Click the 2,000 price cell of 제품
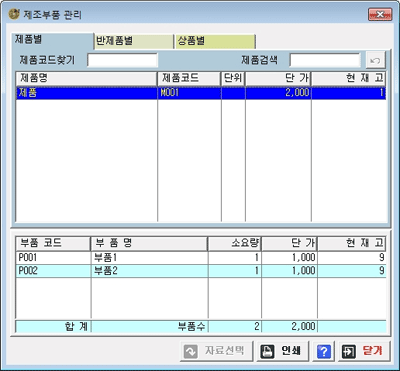Image resolution: width=400 pixels, height=371 pixels. pos(278,93)
